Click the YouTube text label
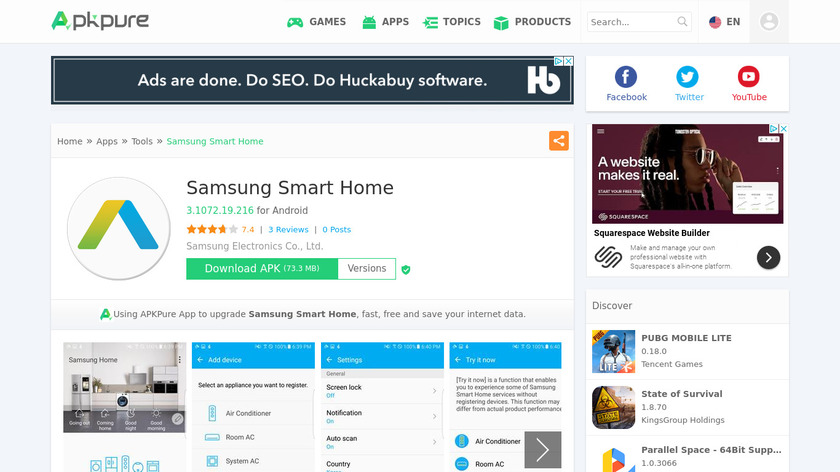 749,97
